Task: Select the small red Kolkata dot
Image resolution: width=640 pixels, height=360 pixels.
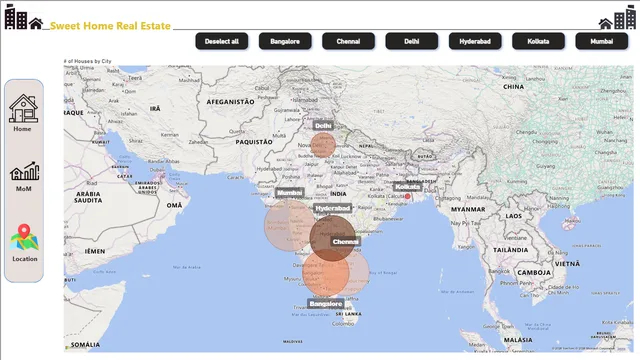Action: [x=407, y=196]
